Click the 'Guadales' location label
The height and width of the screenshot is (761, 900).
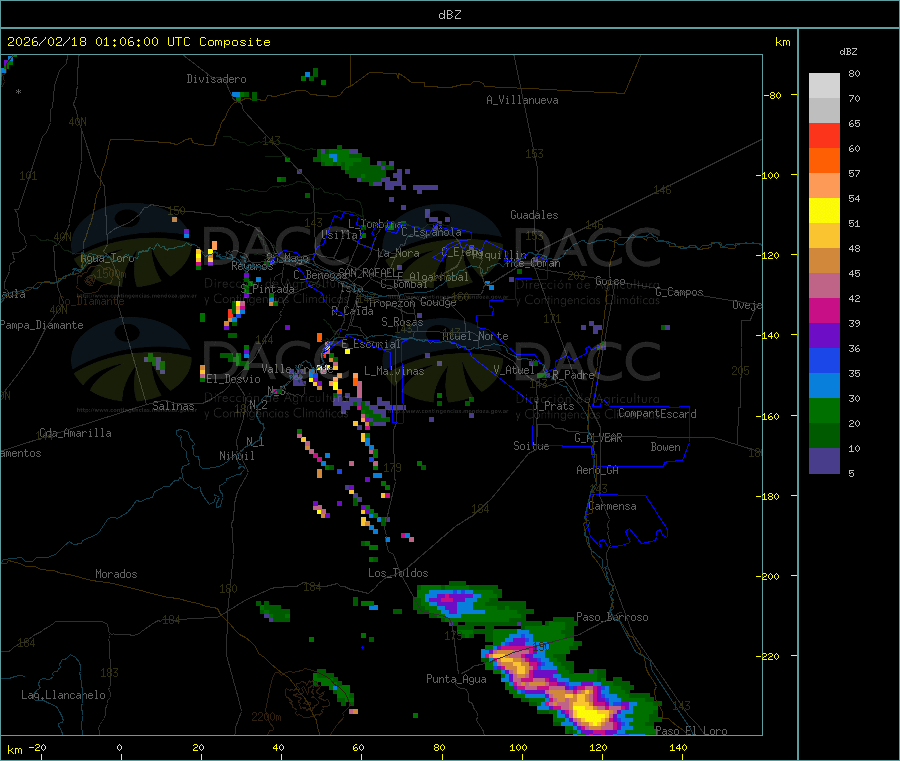point(534,215)
